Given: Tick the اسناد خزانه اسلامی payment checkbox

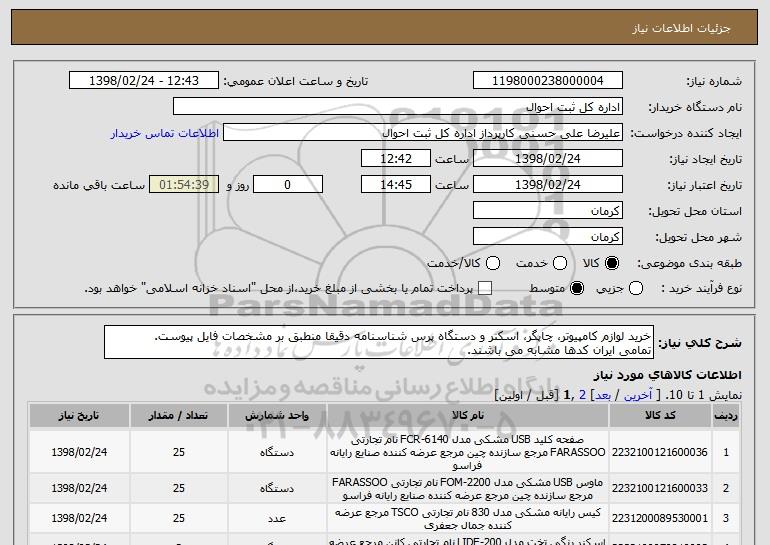Looking at the screenshot, I should coord(485,288).
